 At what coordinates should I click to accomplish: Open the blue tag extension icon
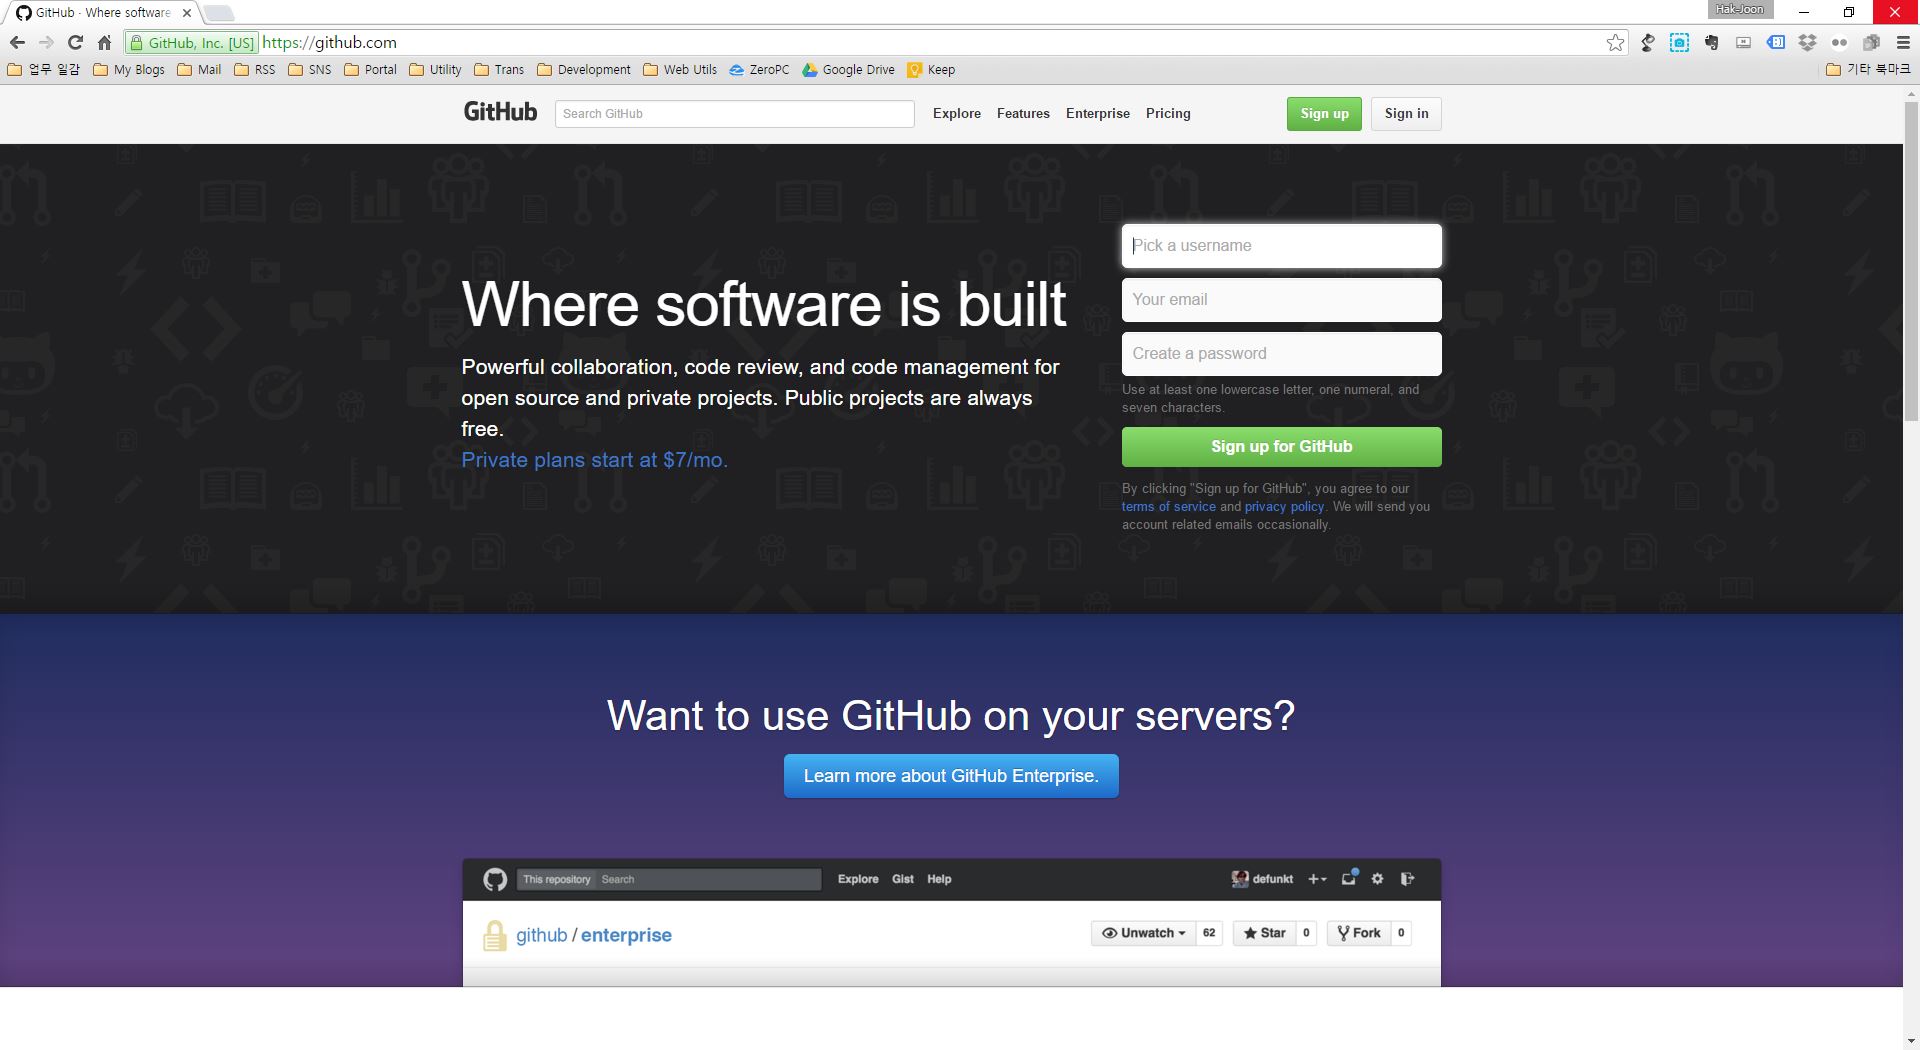pyautogui.click(x=1775, y=42)
